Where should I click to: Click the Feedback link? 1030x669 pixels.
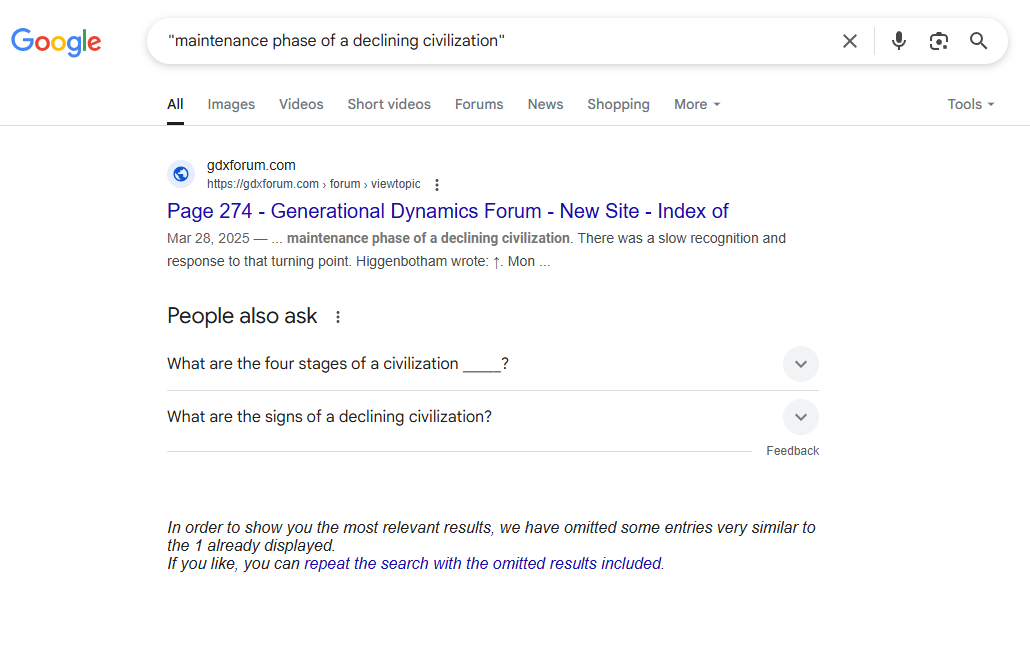[792, 451]
